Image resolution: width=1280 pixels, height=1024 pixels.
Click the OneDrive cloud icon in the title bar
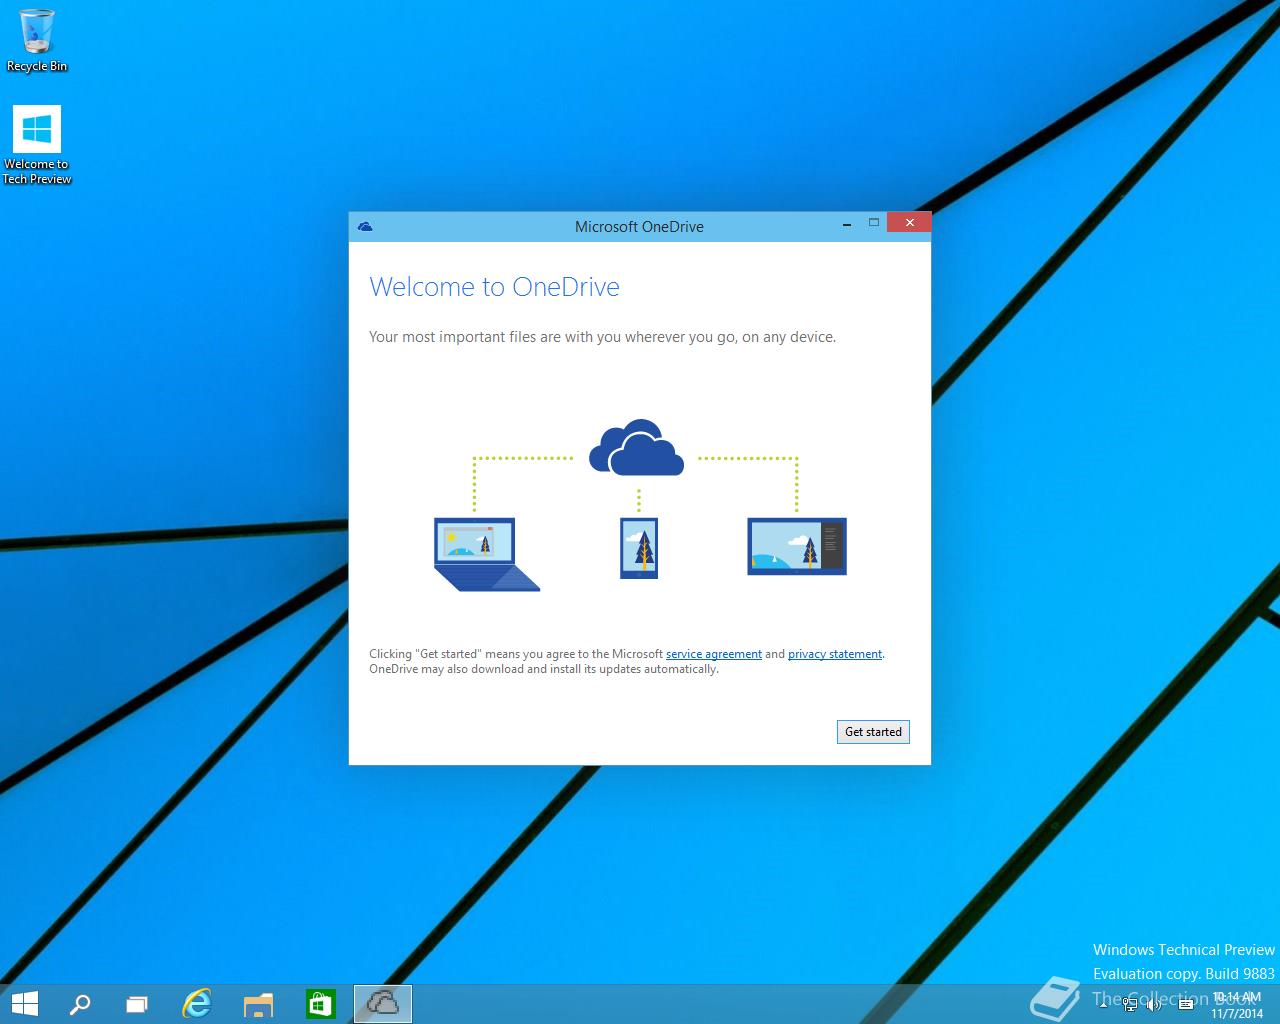(365, 227)
